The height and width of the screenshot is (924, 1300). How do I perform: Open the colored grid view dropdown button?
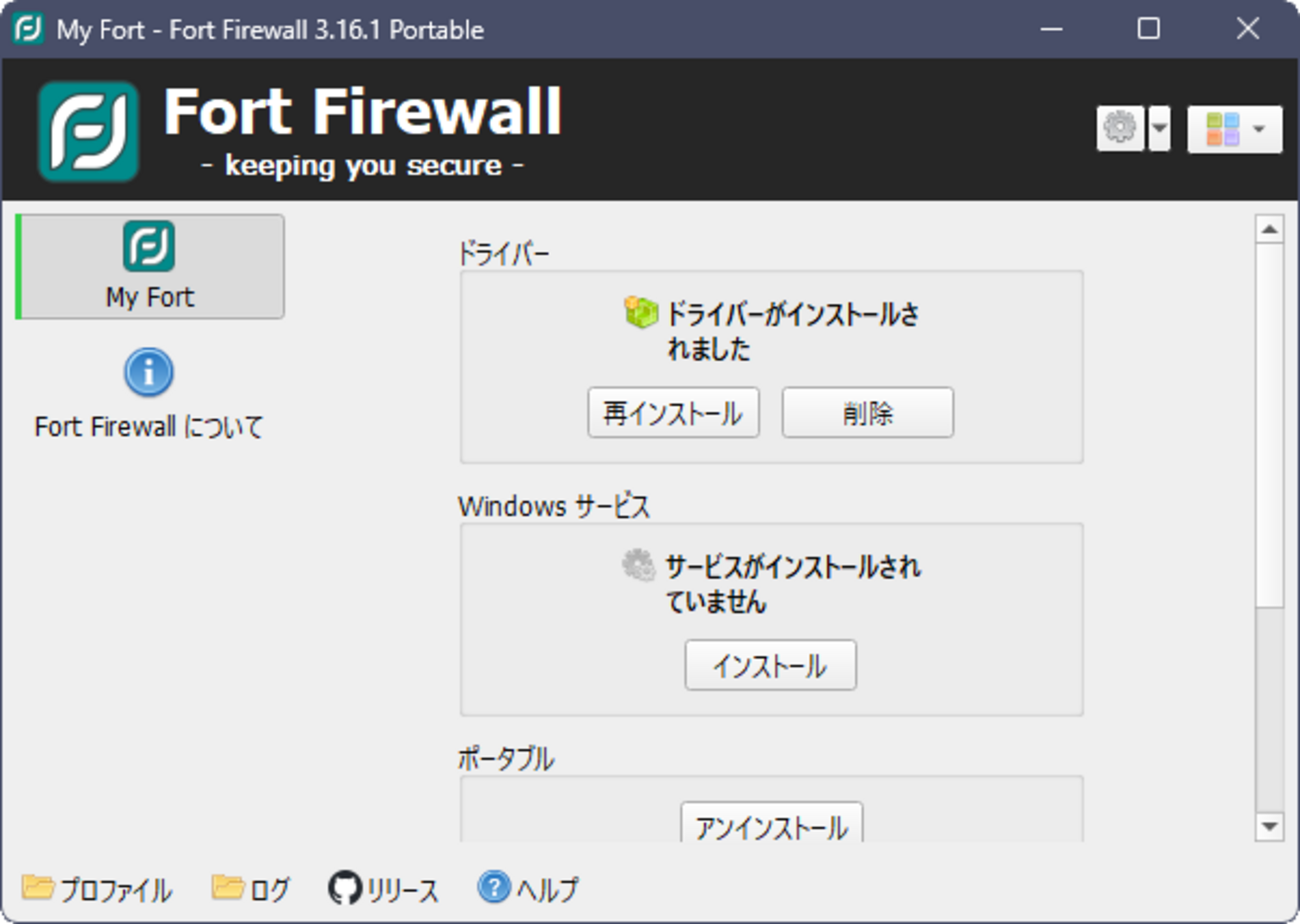[1235, 129]
